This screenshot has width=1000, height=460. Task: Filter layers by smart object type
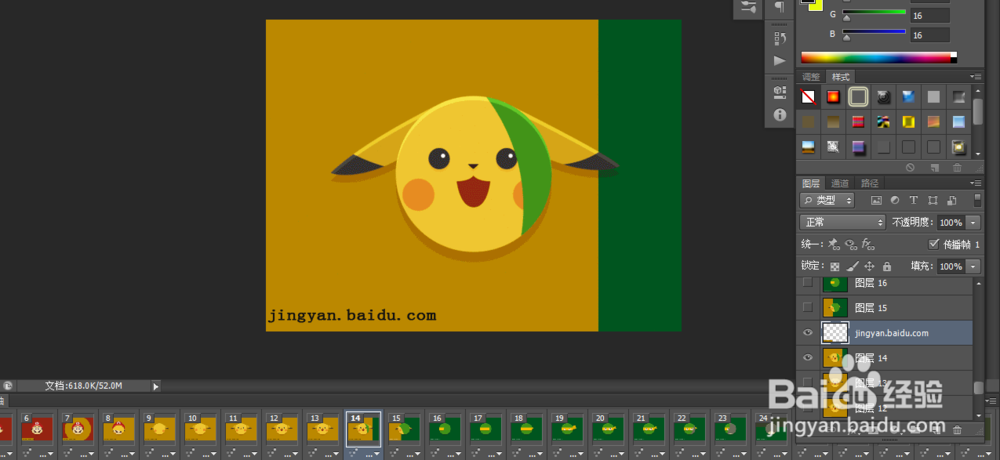[x=951, y=200]
